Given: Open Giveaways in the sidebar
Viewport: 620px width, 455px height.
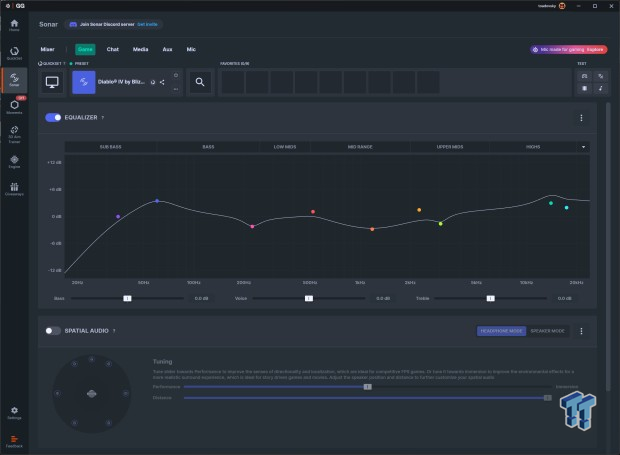Looking at the screenshot, I should (x=14, y=189).
